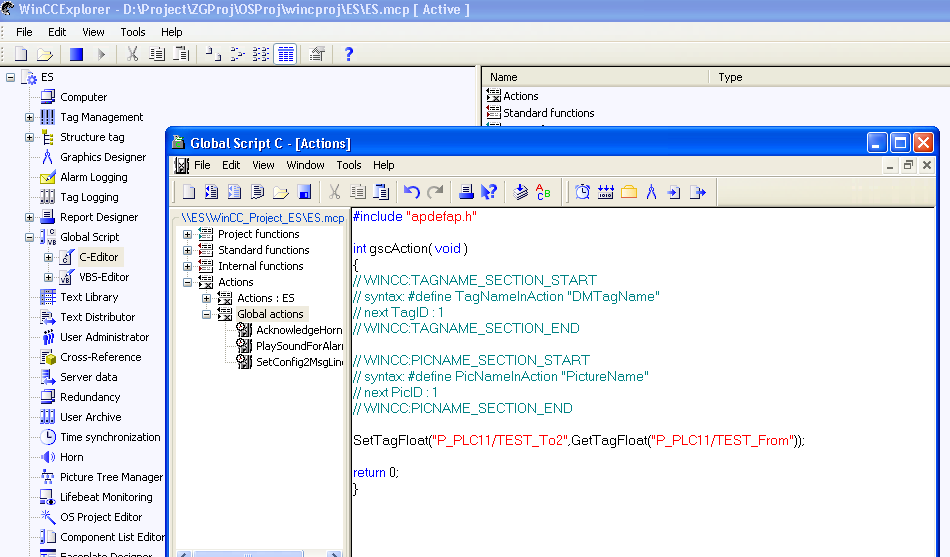Click Undo arrow in Global Script toolbar

click(x=412, y=192)
